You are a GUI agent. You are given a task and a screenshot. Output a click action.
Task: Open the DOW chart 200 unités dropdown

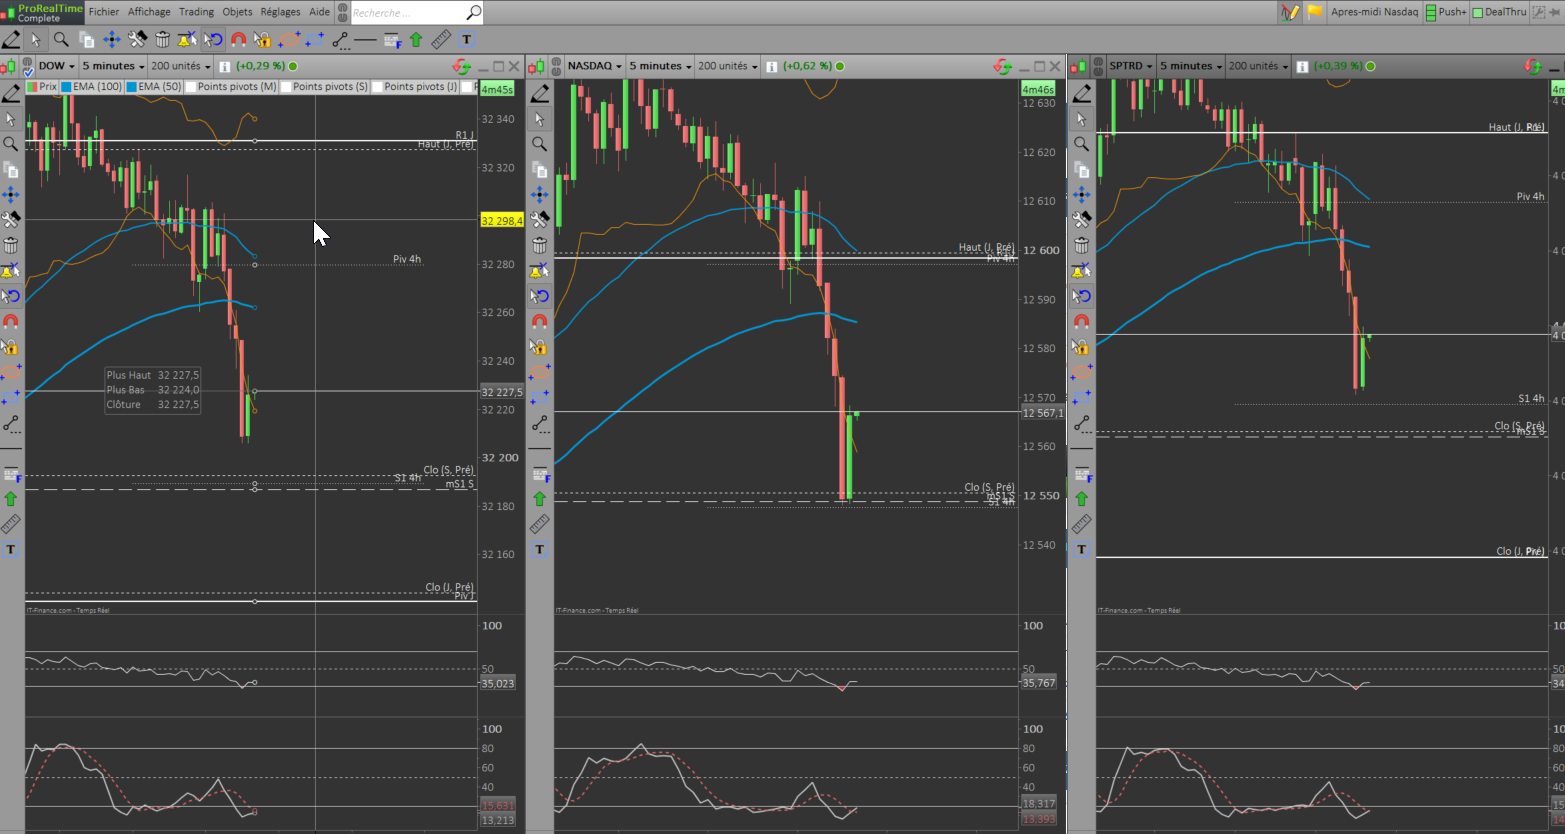pos(180,66)
